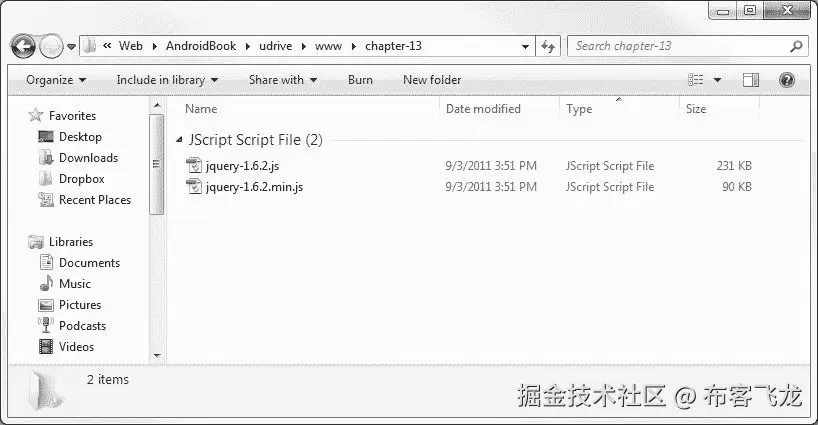This screenshot has height=425, width=818.
Task: Open Music library
Action: tap(75, 284)
